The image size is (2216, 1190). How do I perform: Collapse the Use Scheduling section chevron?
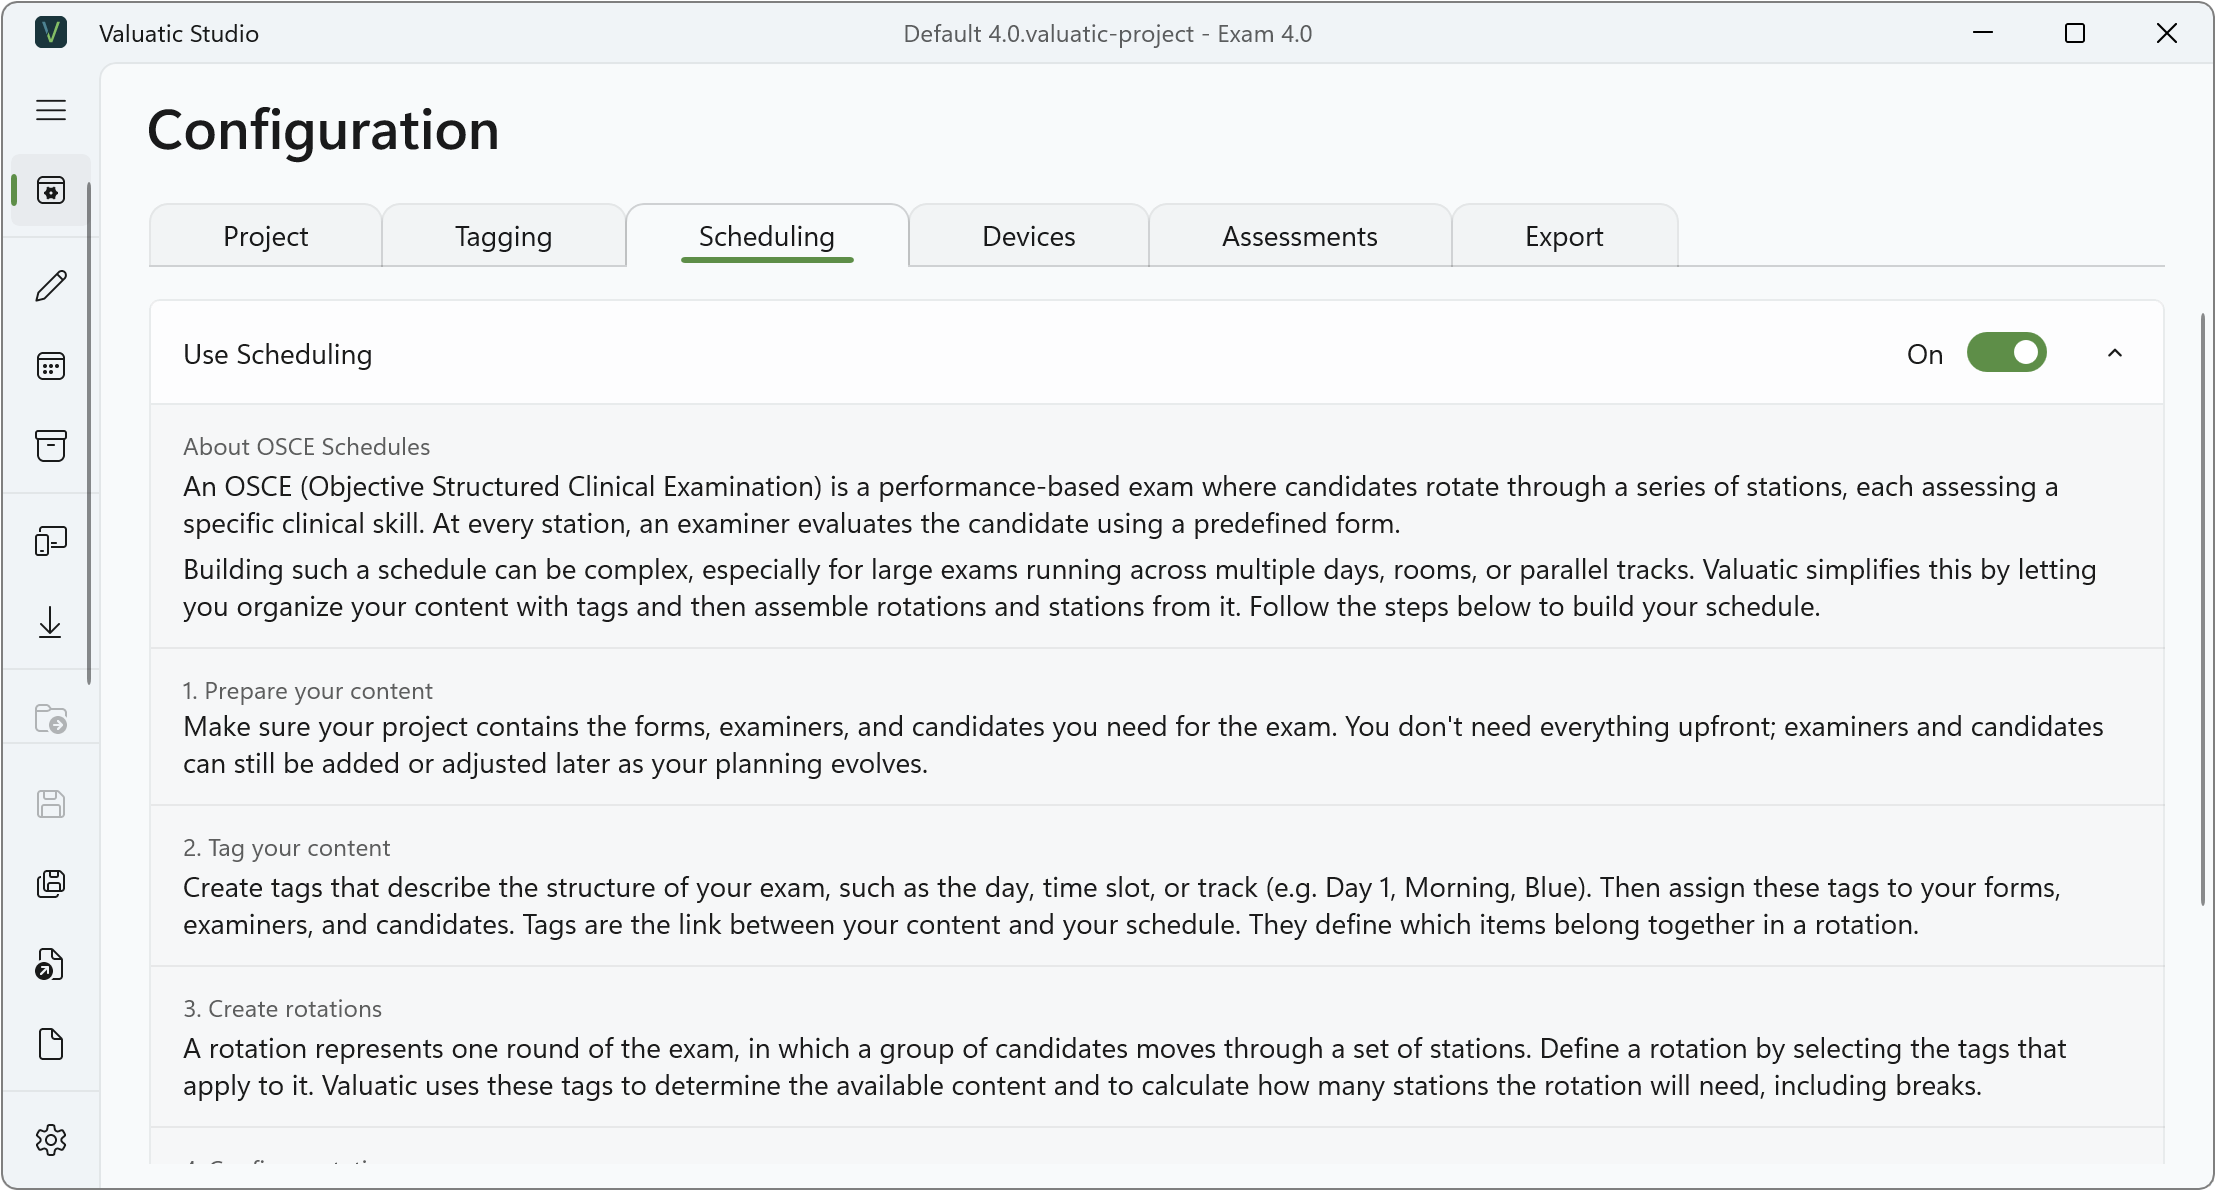pyautogui.click(x=2115, y=353)
